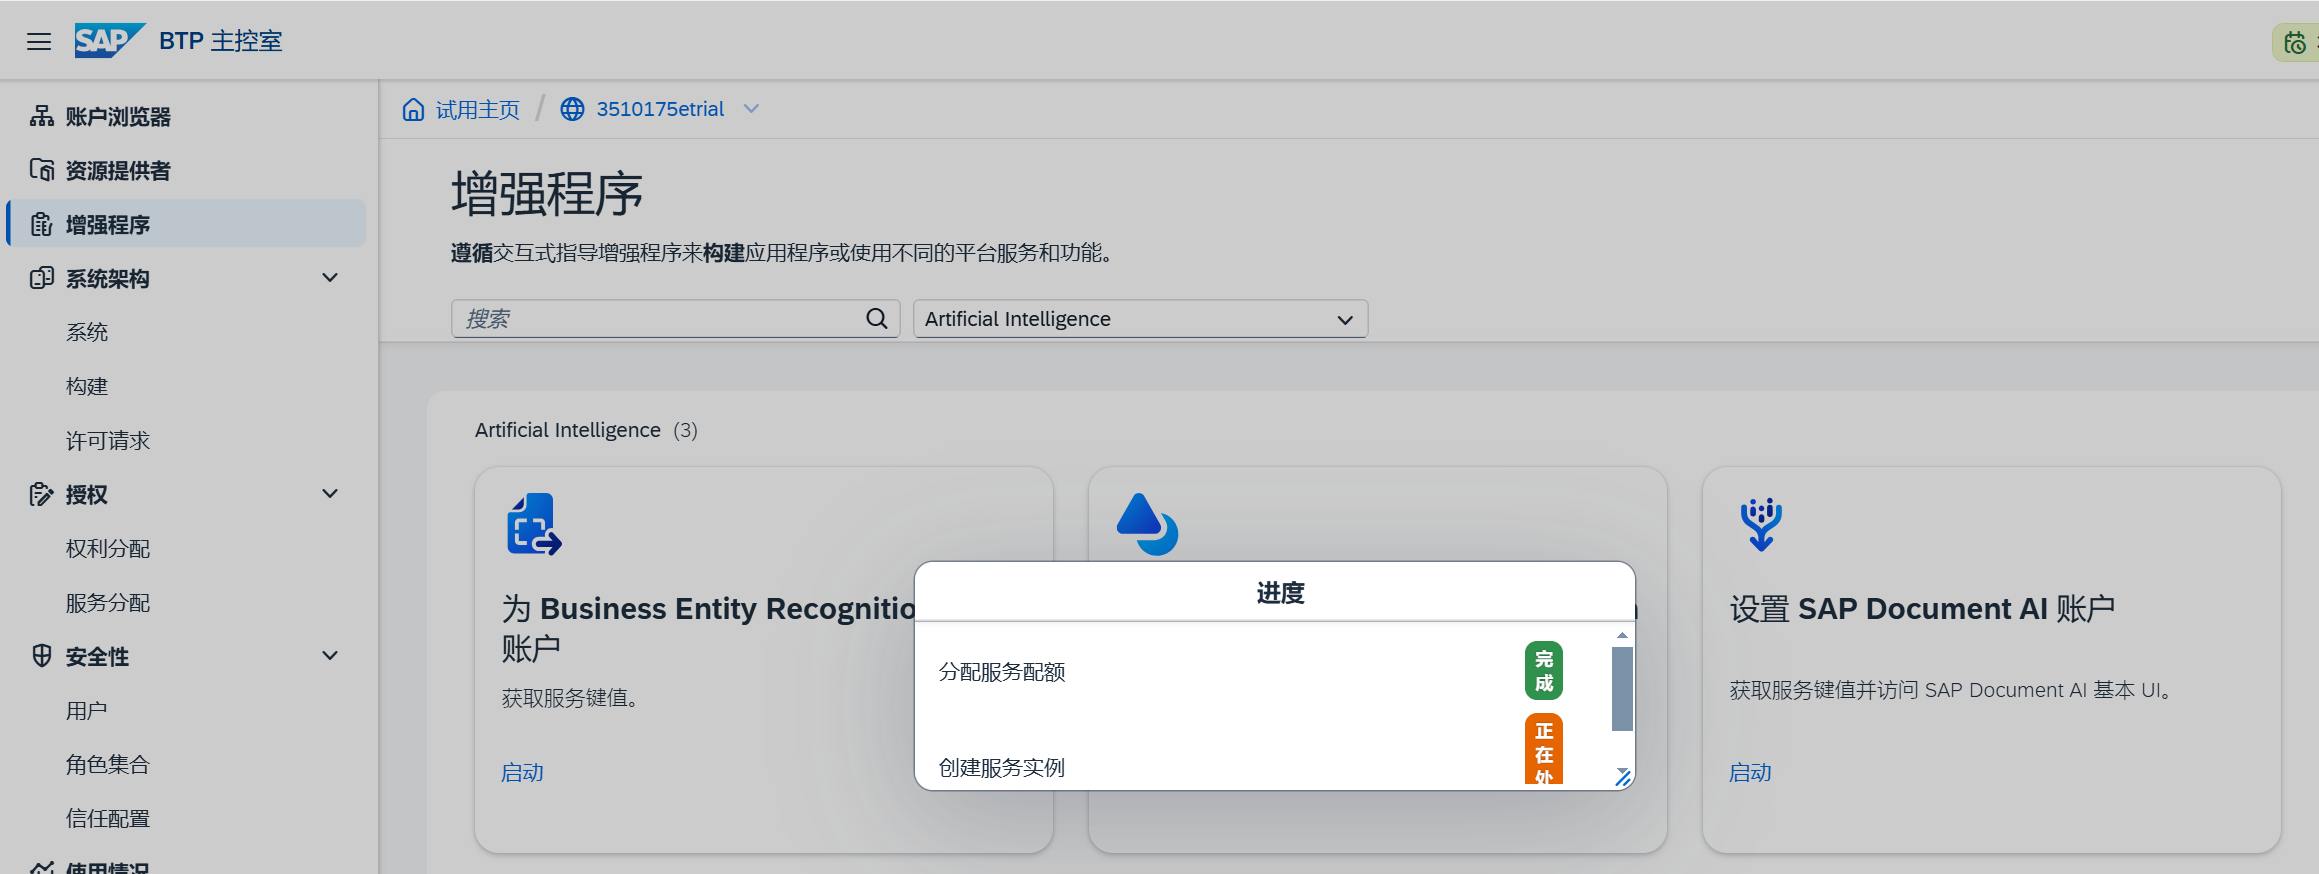Click the 系统架构 icon

coord(42,278)
